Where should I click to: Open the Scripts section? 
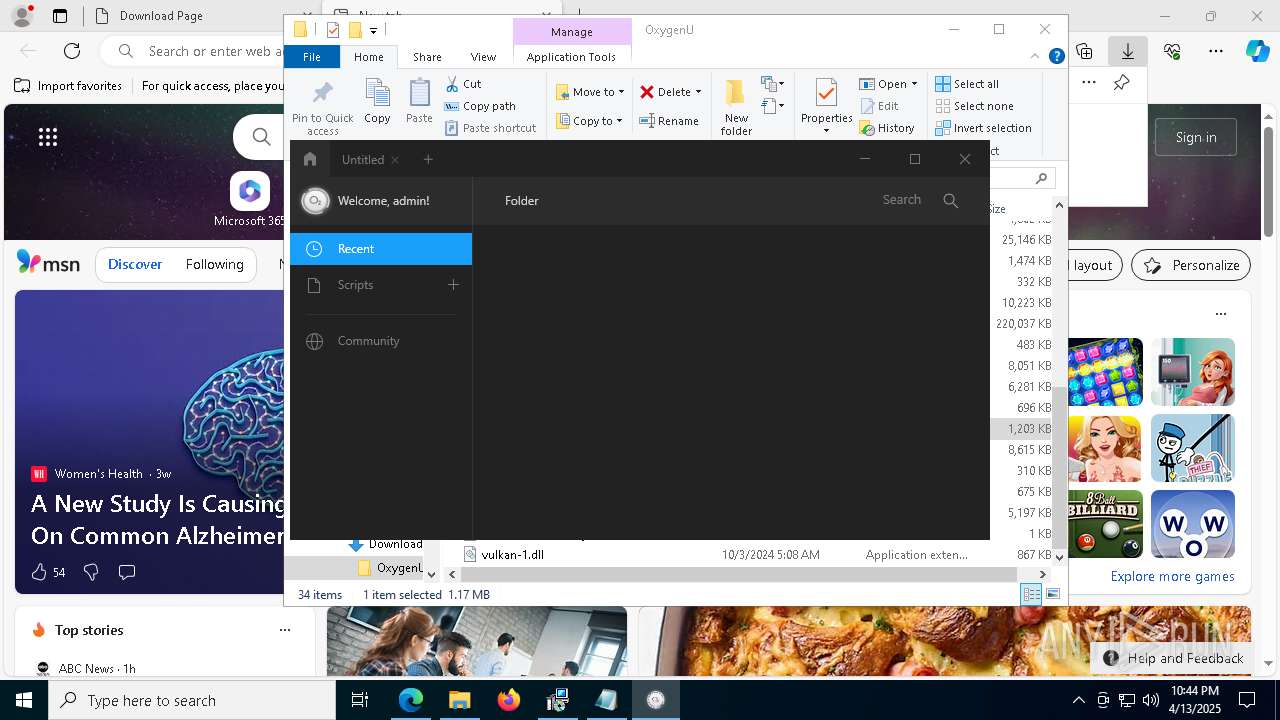(x=355, y=285)
